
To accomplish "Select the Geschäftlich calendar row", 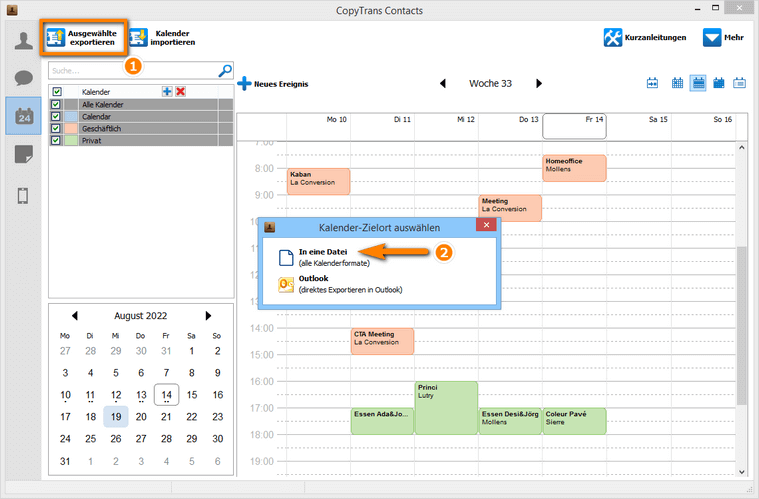I will point(141,128).
